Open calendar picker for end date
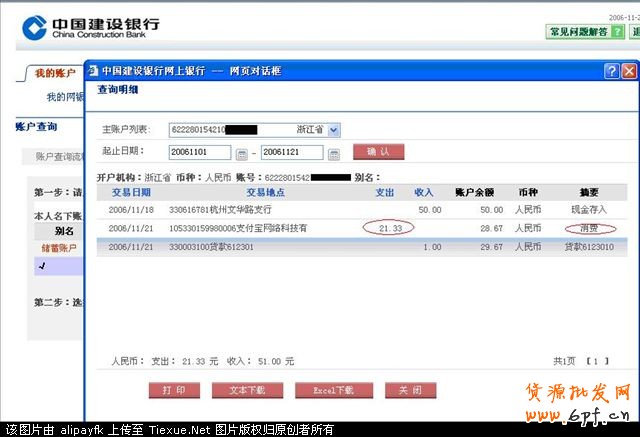 (333, 153)
